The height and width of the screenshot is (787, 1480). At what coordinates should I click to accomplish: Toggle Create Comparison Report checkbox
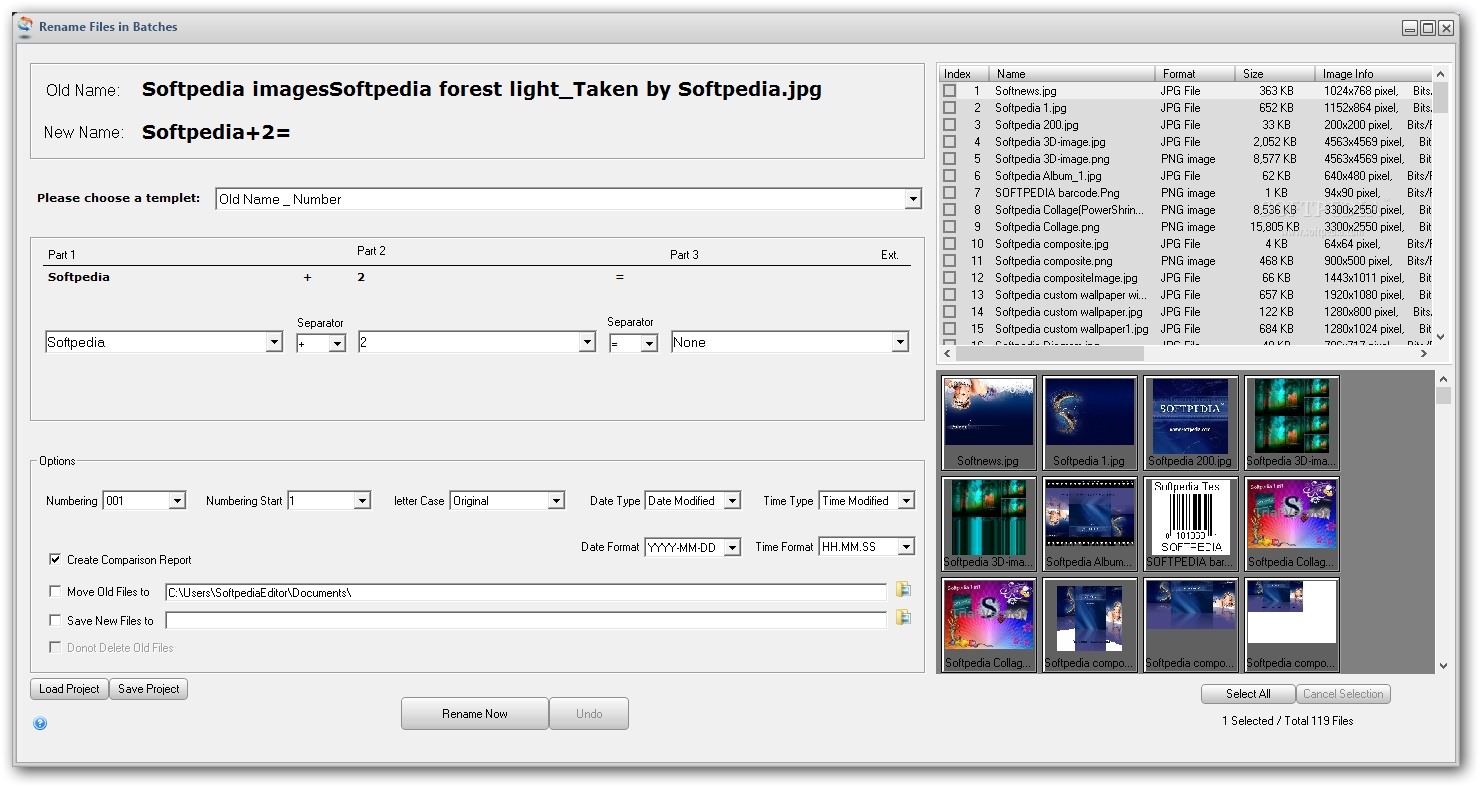(x=55, y=560)
